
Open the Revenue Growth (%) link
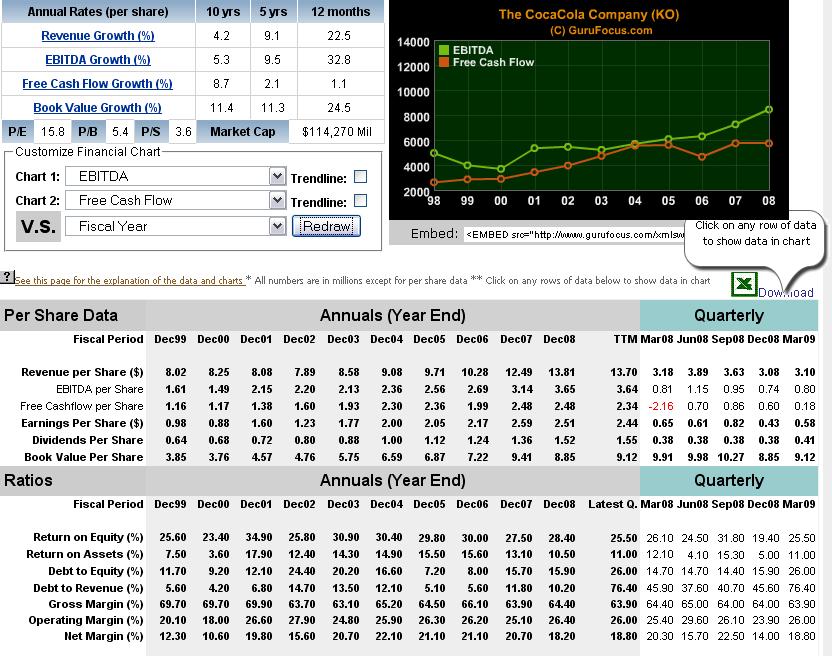[x=97, y=36]
